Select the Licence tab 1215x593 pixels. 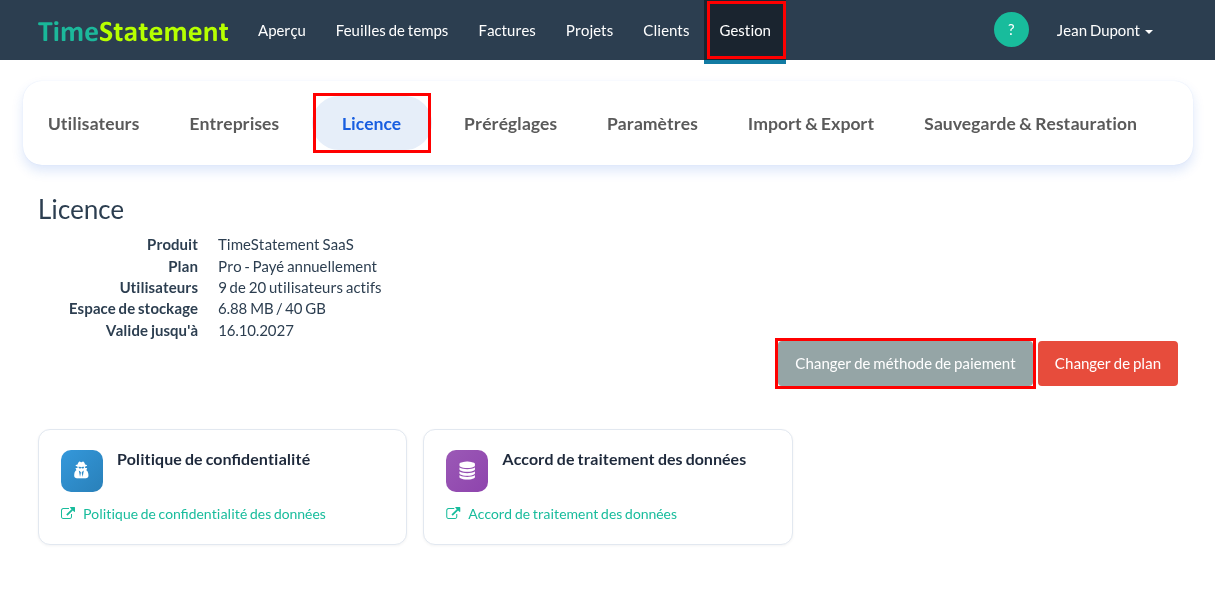pyautogui.click(x=372, y=124)
